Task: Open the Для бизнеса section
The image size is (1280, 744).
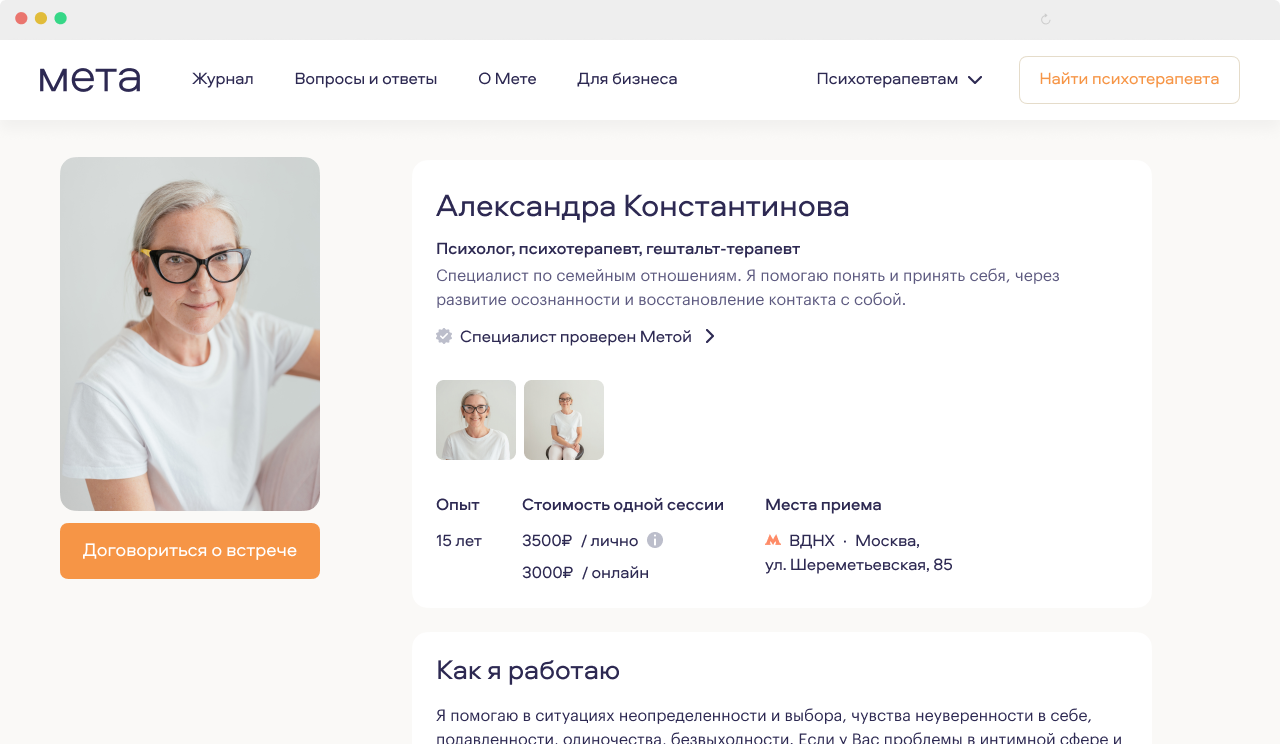Action: pos(627,79)
